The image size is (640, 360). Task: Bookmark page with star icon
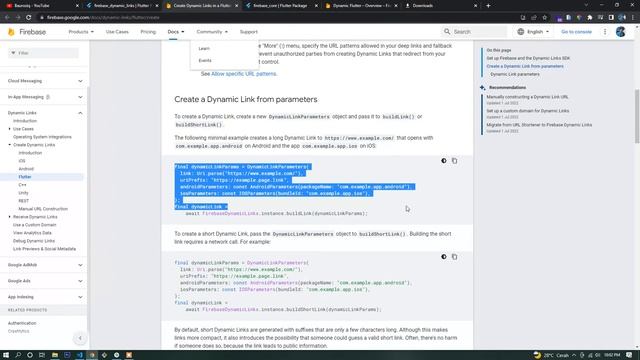click(544, 18)
